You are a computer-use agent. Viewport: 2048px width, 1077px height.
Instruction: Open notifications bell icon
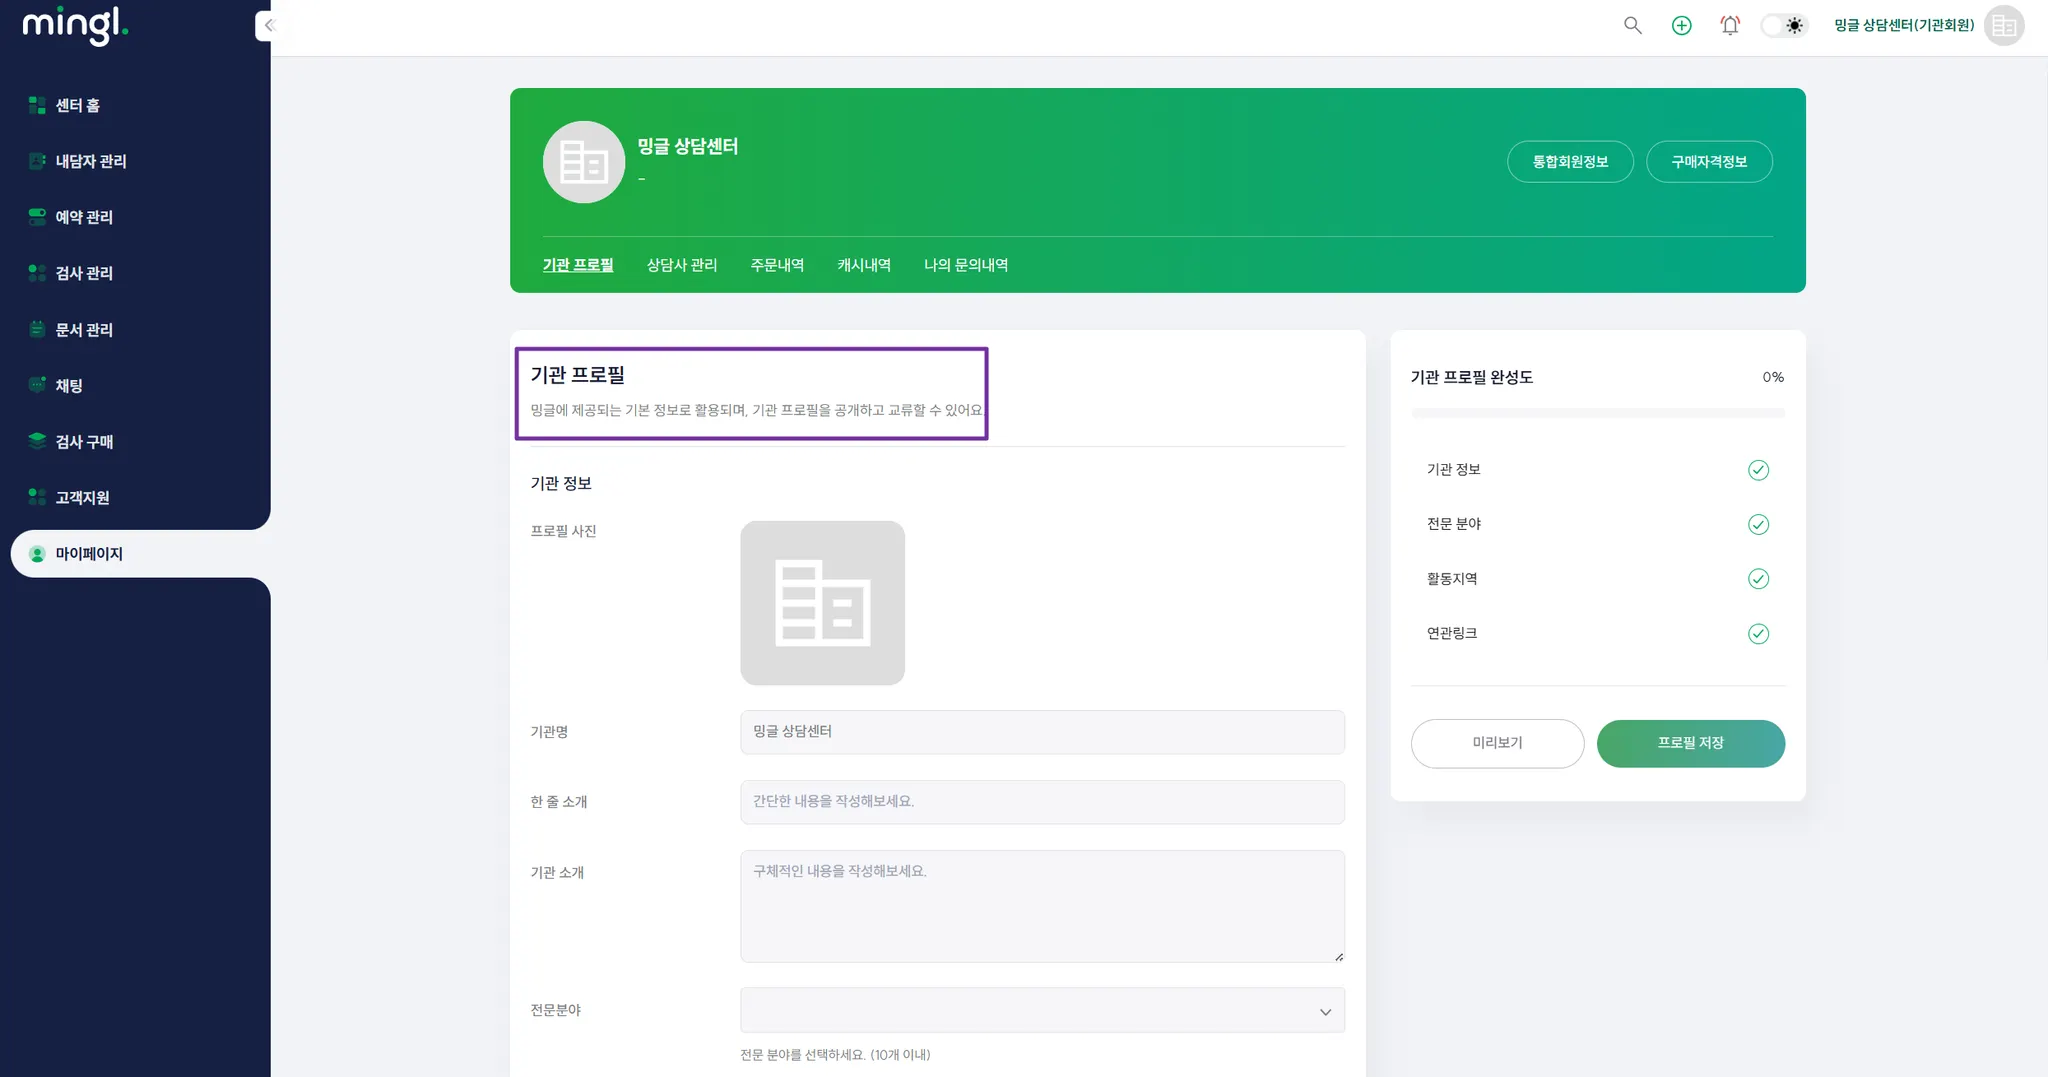[x=1730, y=26]
